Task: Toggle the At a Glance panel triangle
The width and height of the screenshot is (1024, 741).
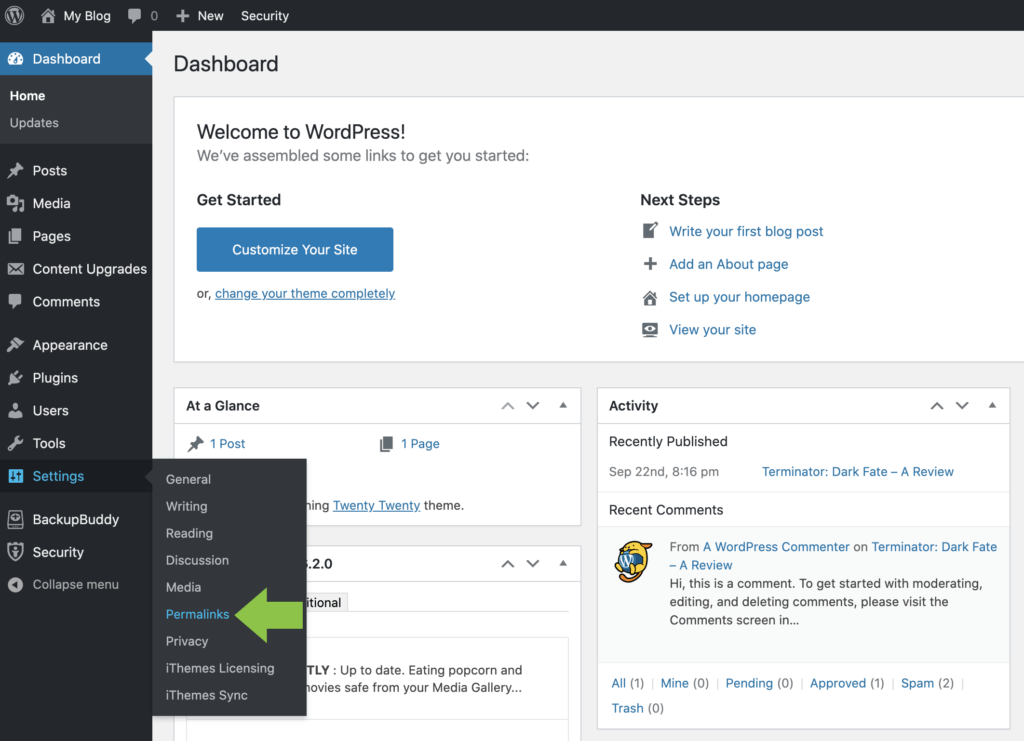Action: 563,406
